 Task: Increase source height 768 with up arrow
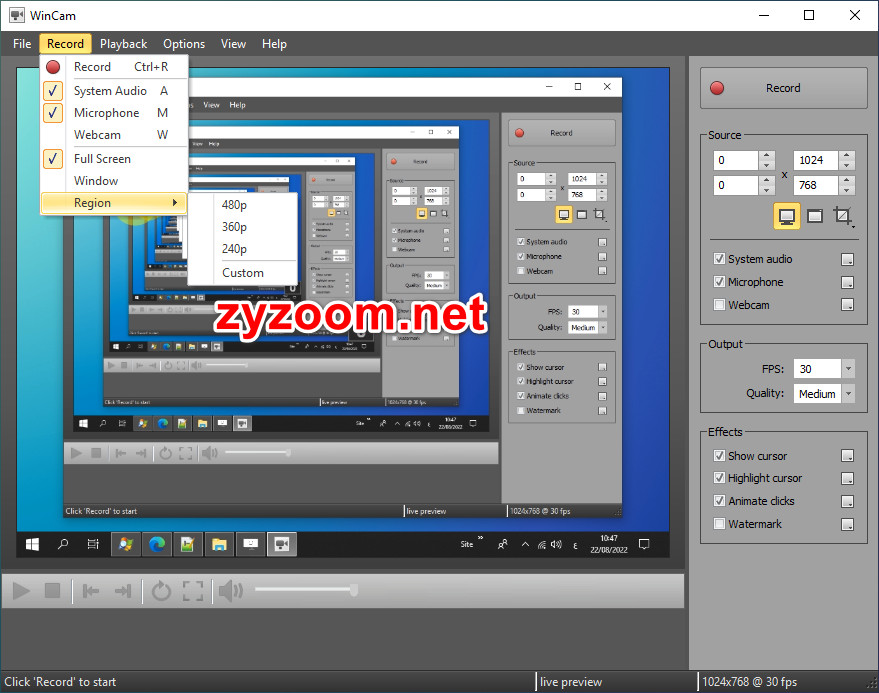coord(846,180)
